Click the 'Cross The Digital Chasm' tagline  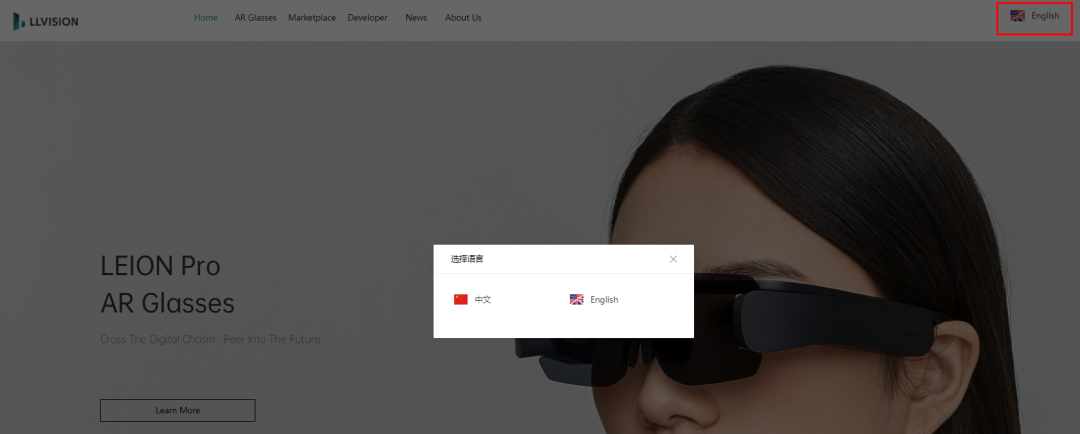pos(210,340)
